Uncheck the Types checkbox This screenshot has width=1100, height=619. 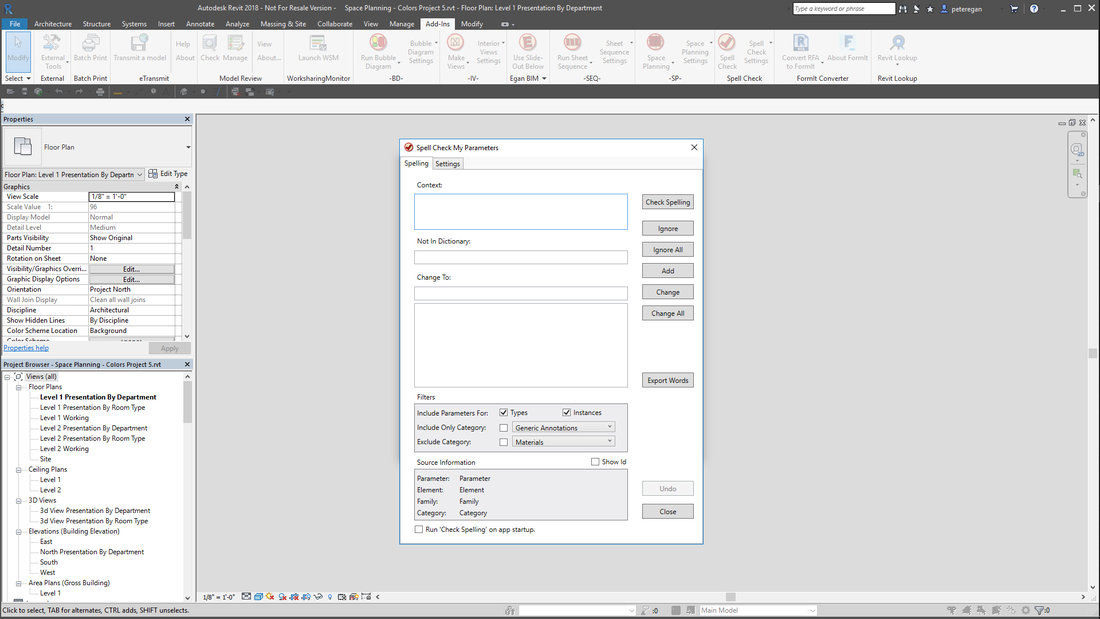click(504, 412)
